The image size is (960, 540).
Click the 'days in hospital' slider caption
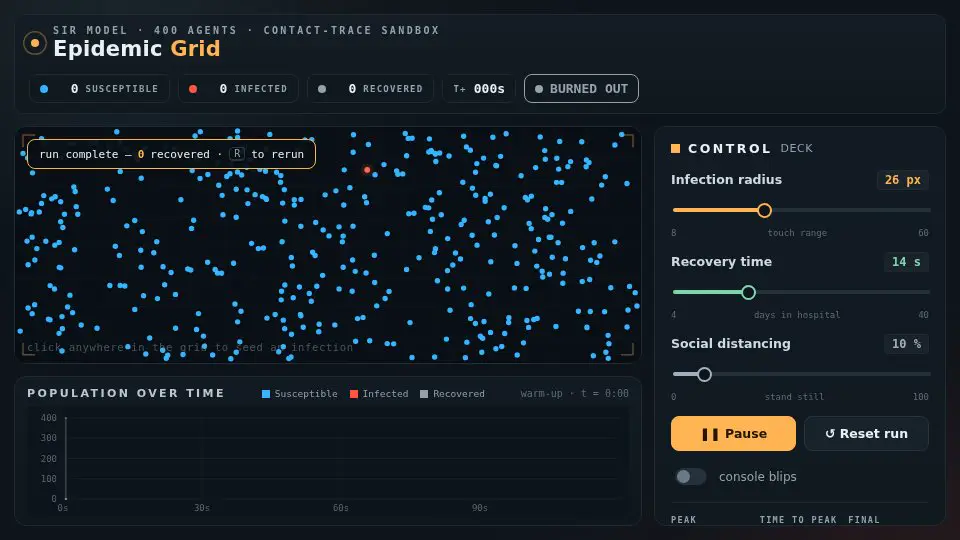tap(797, 315)
